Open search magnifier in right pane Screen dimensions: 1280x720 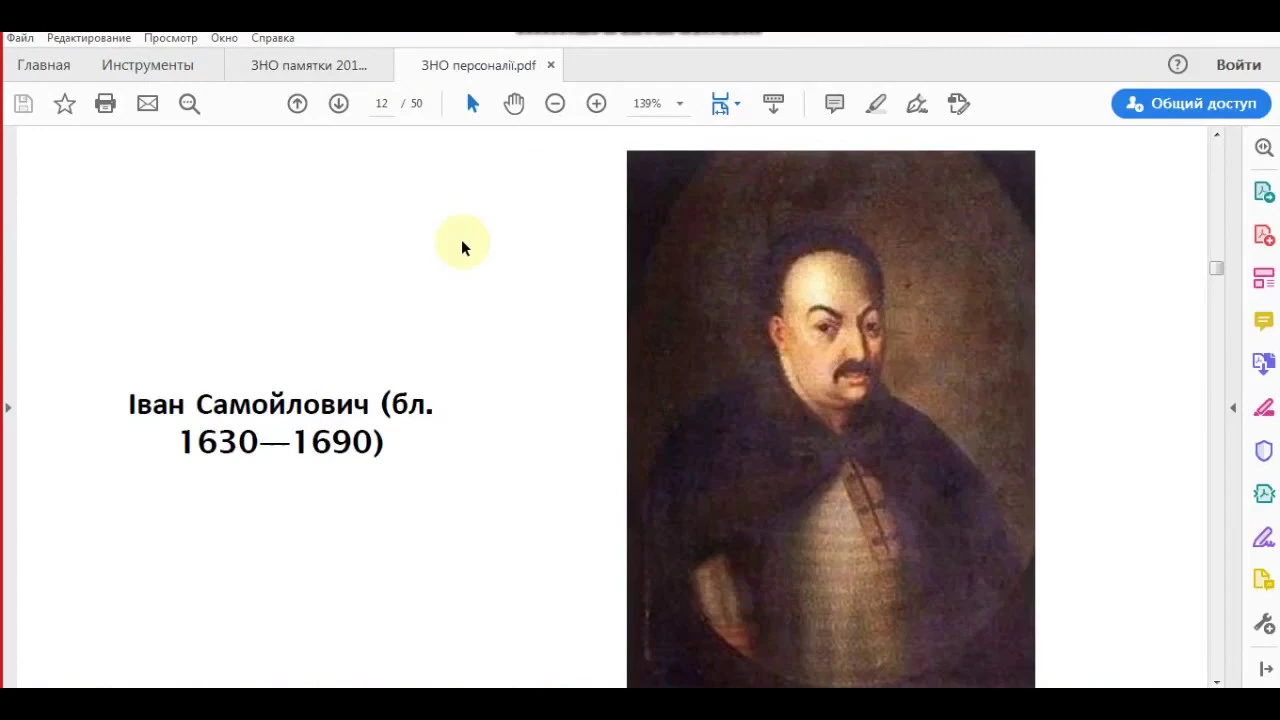click(1264, 147)
